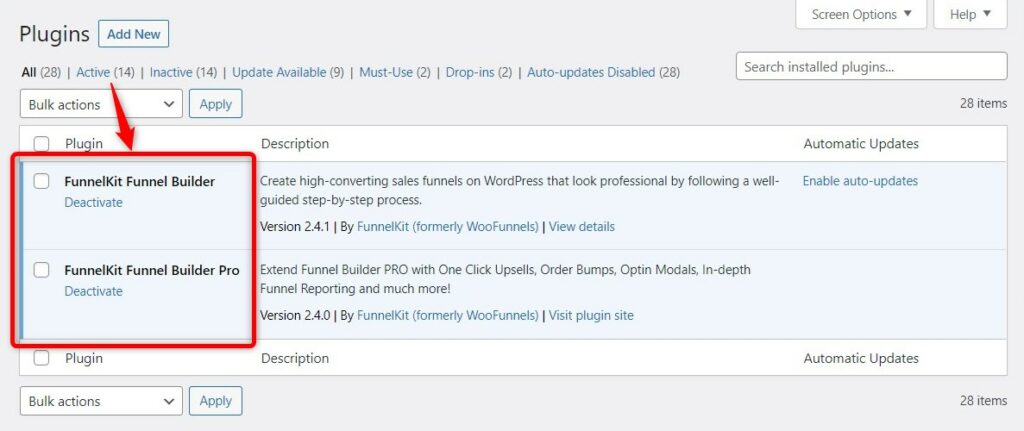The image size is (1024, 431).
Task: Click the top Apply button
Action: [216, 104]
